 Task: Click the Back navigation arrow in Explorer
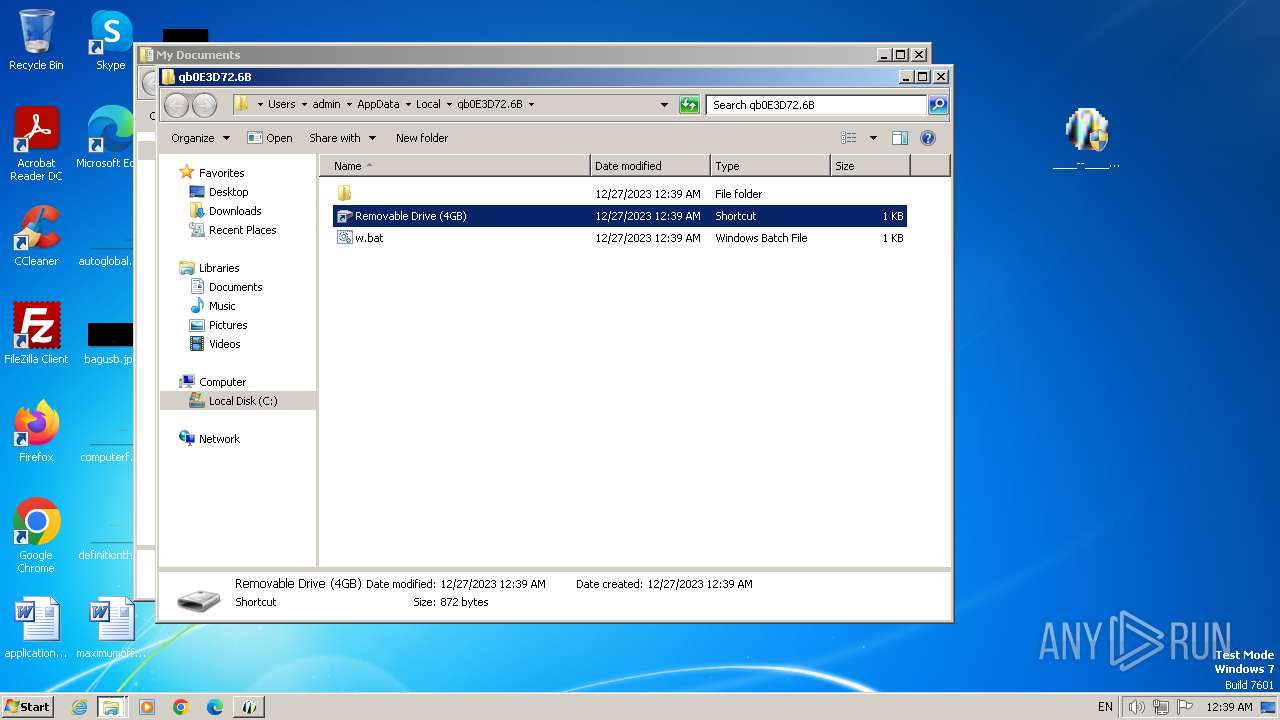point(176,104)
